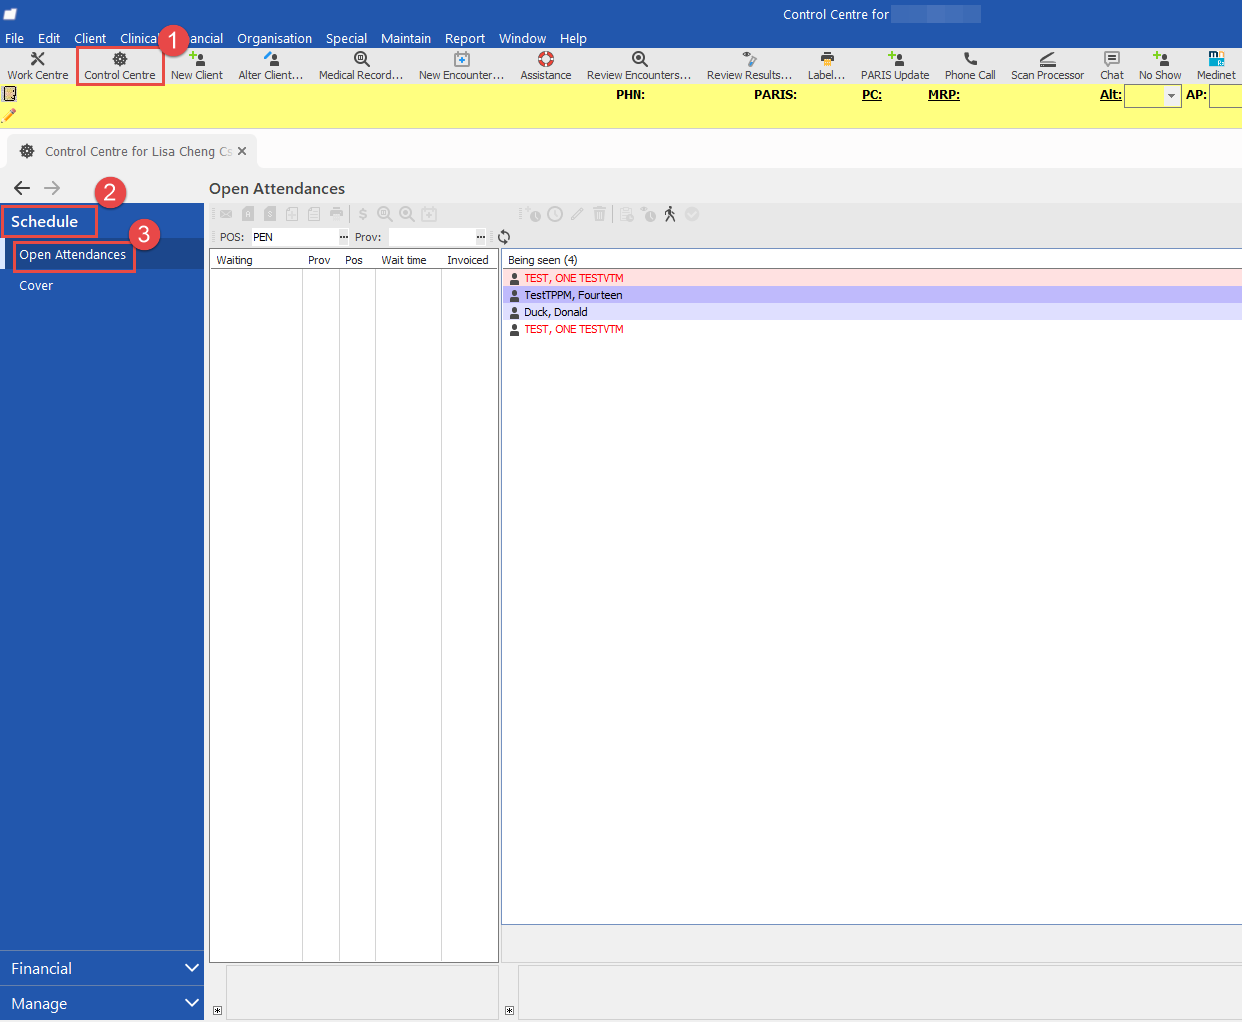1242x1022 pixels.
Task: Select the Work Centre icon
Action: 37,65
